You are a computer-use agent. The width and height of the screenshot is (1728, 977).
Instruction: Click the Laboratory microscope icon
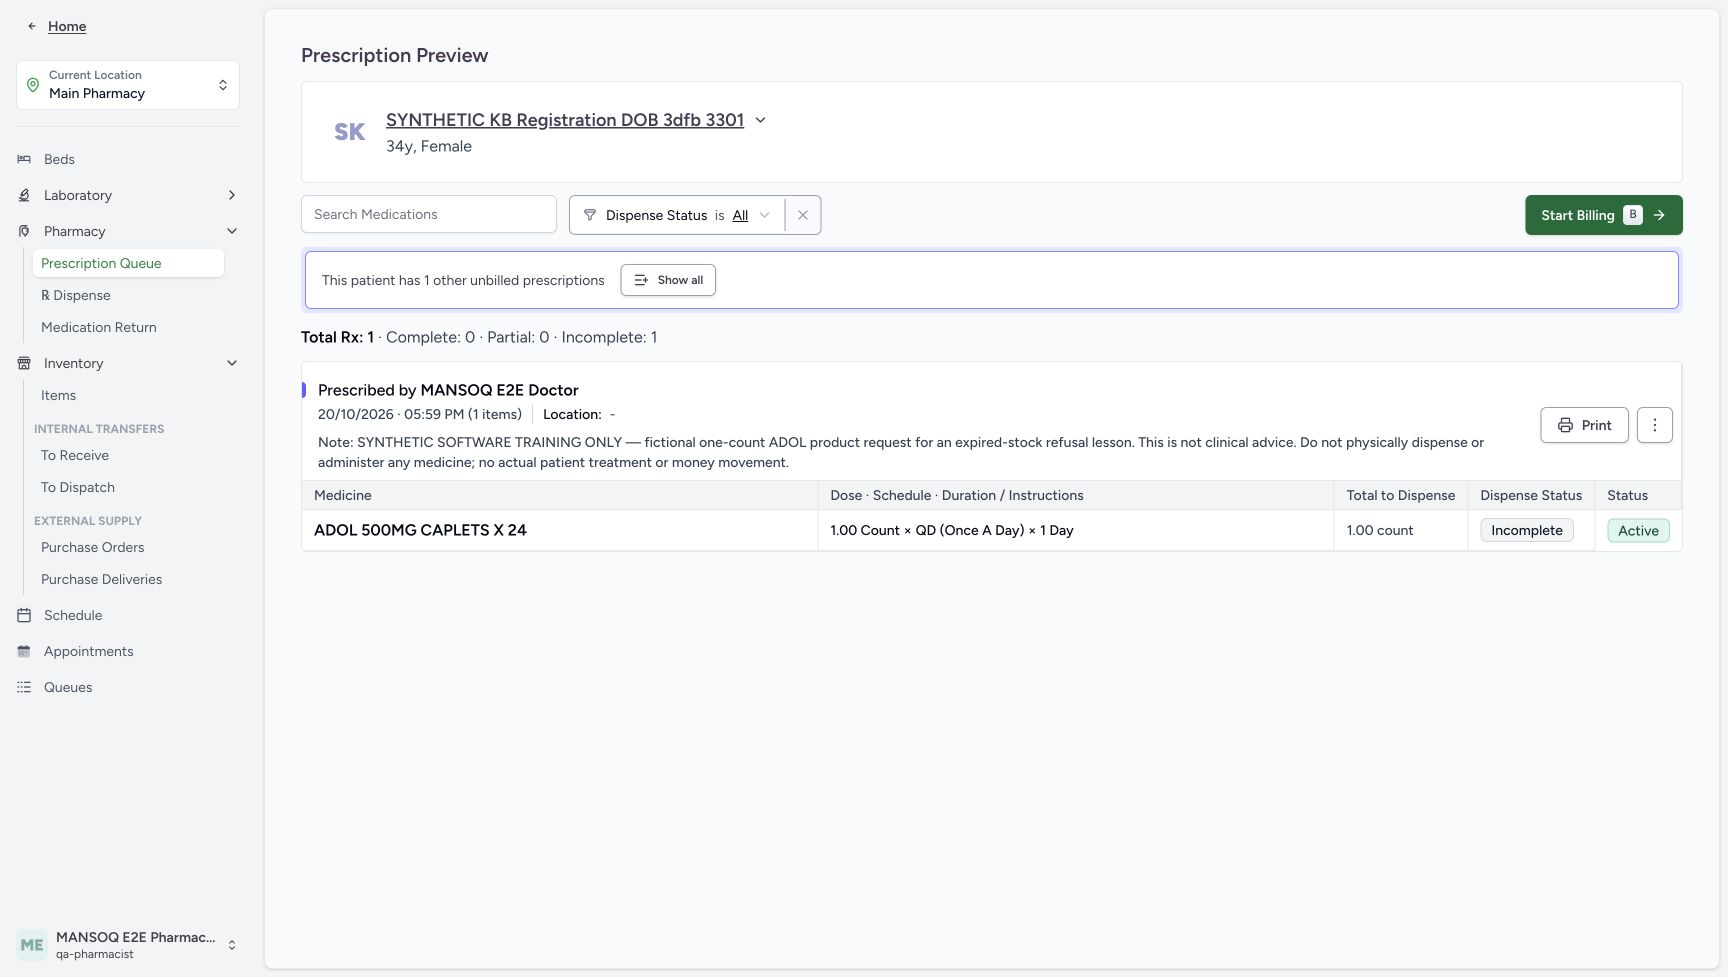coord(24,195)
